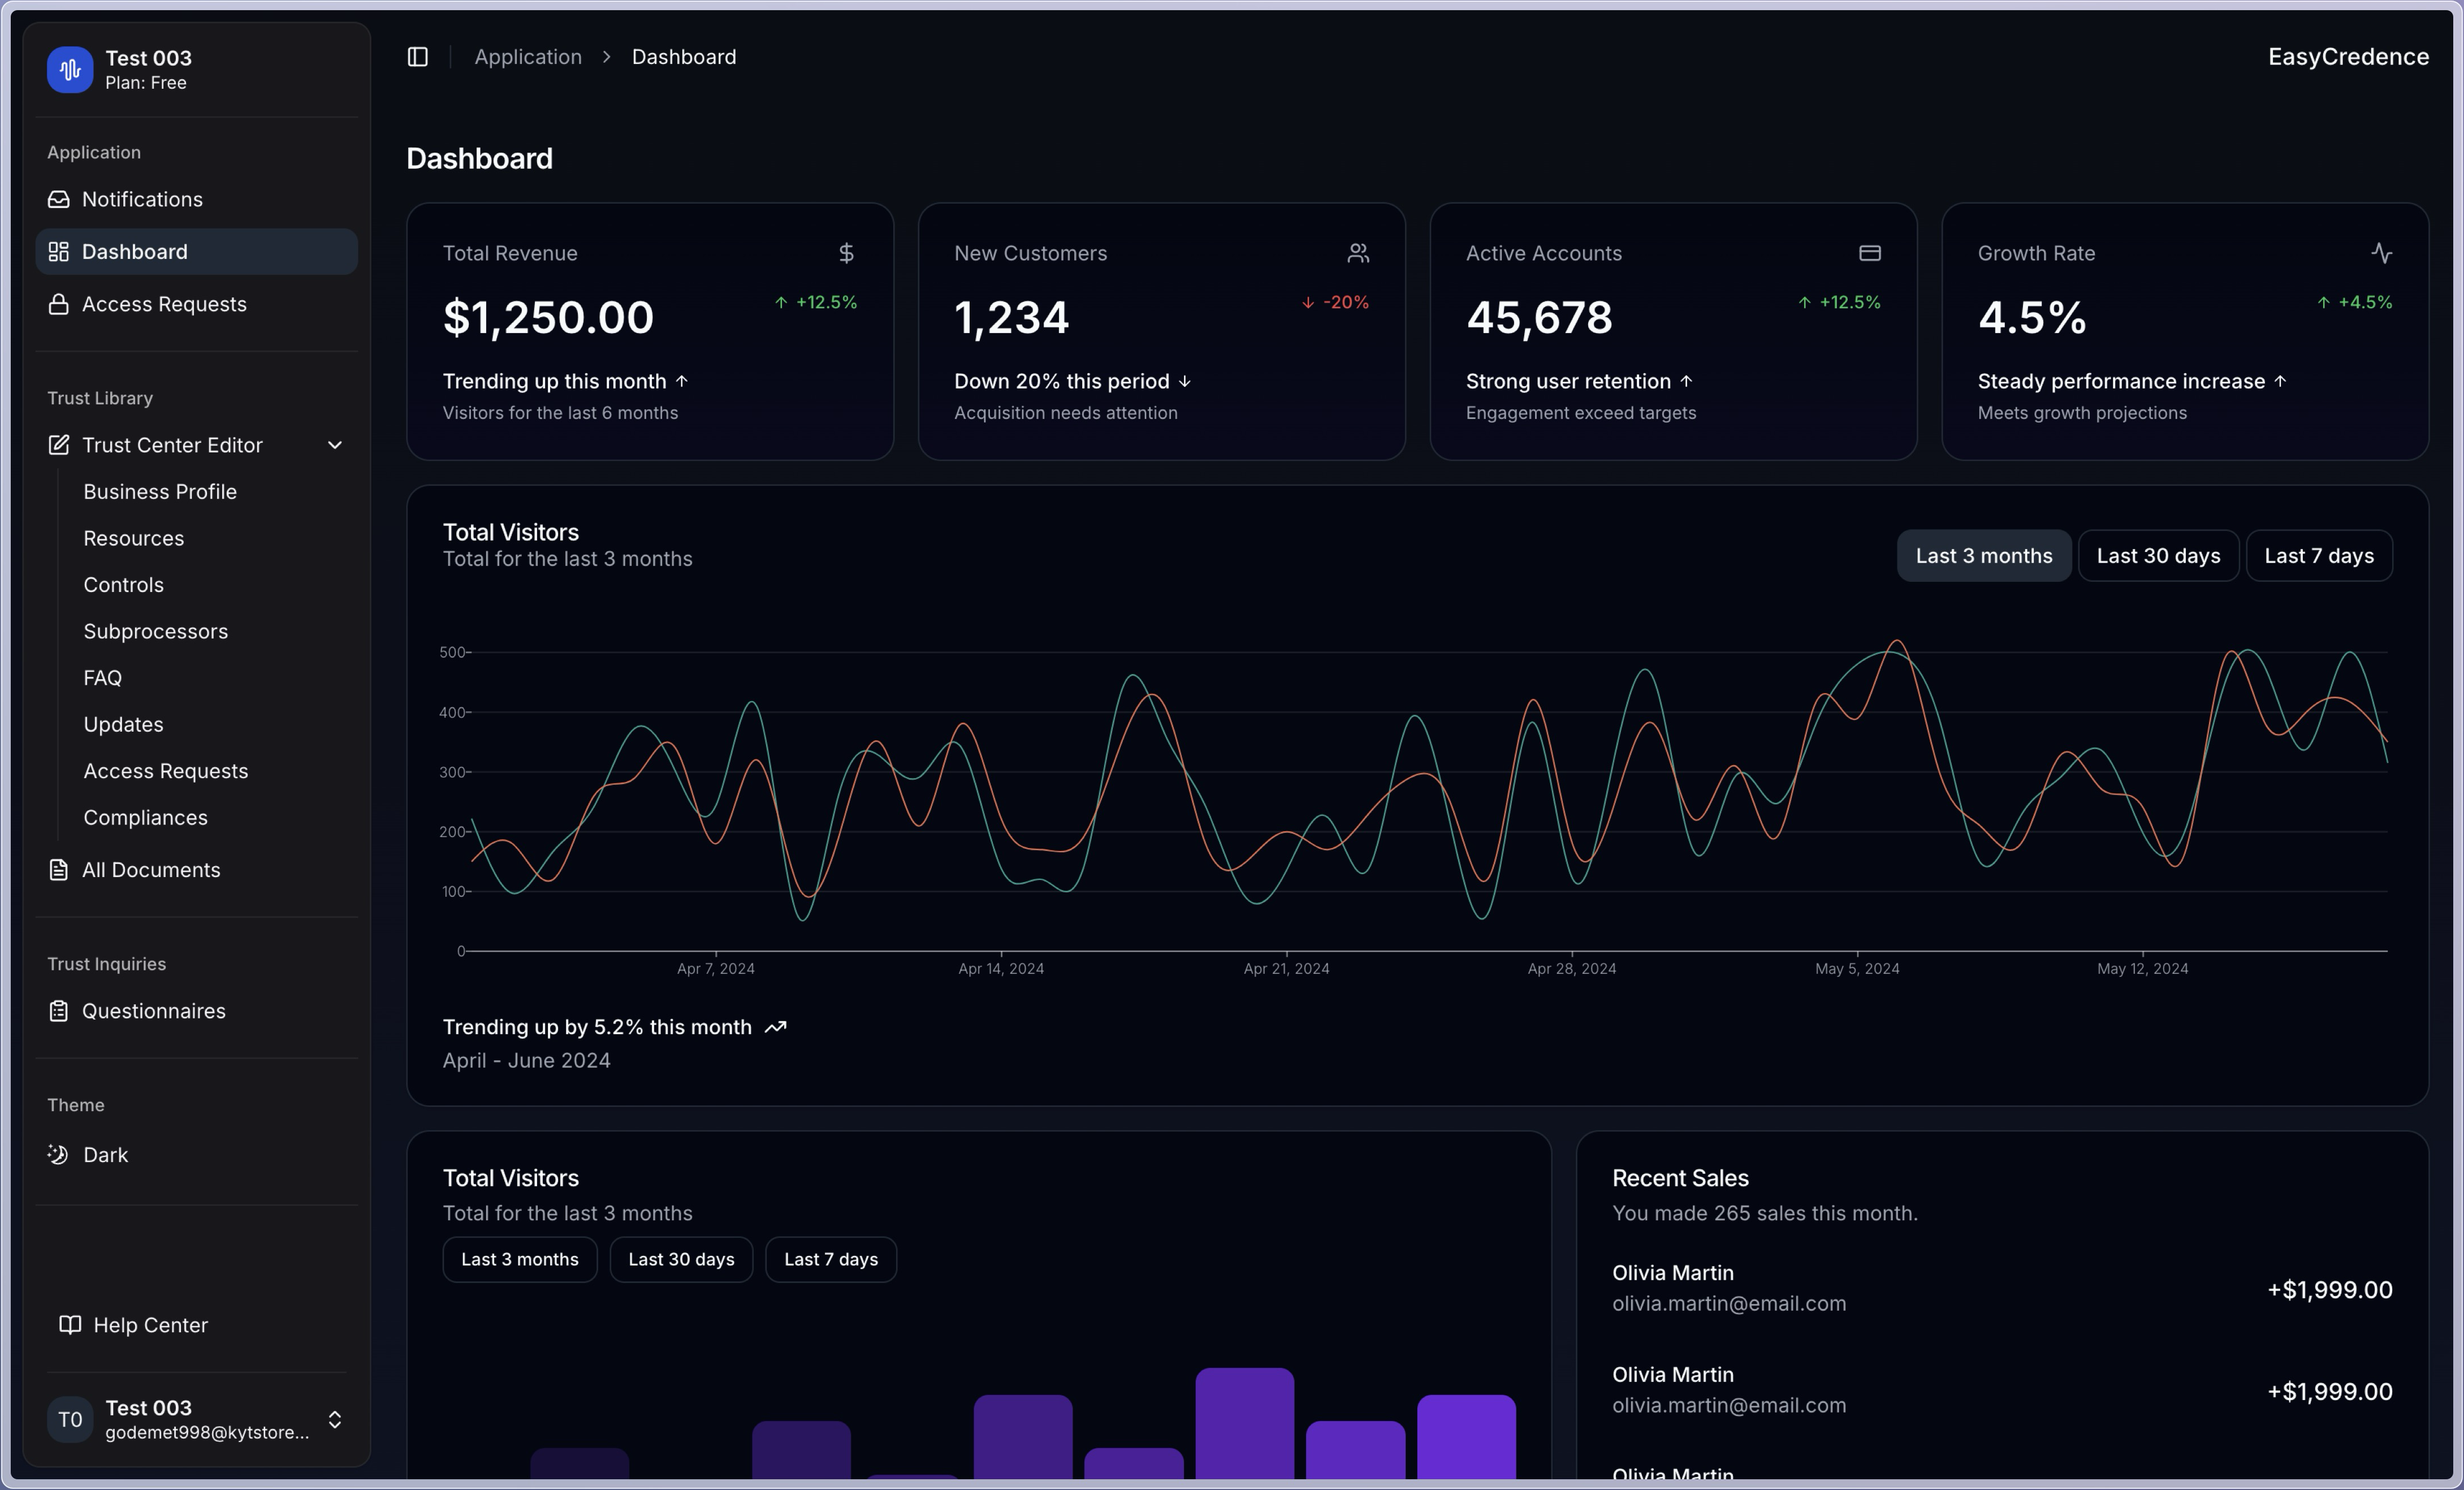The height and width of the screenshot is (1490, 2464).
Task: Open Notifications inbox icon in sidebar
Action: (x=59, y=199)
